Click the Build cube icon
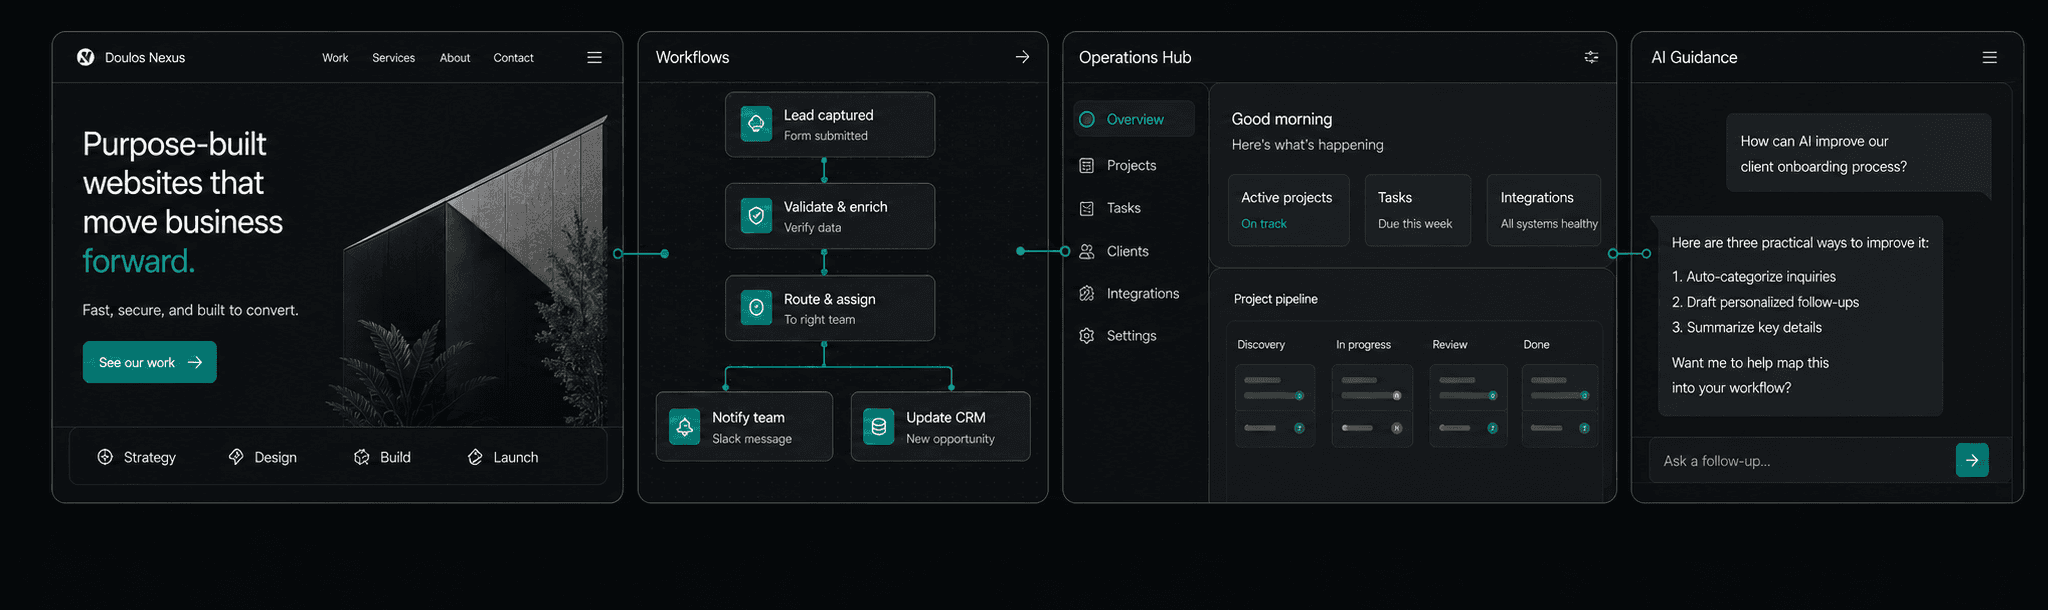Screen dimensions: 2048x610 click(x=362, y=457)
